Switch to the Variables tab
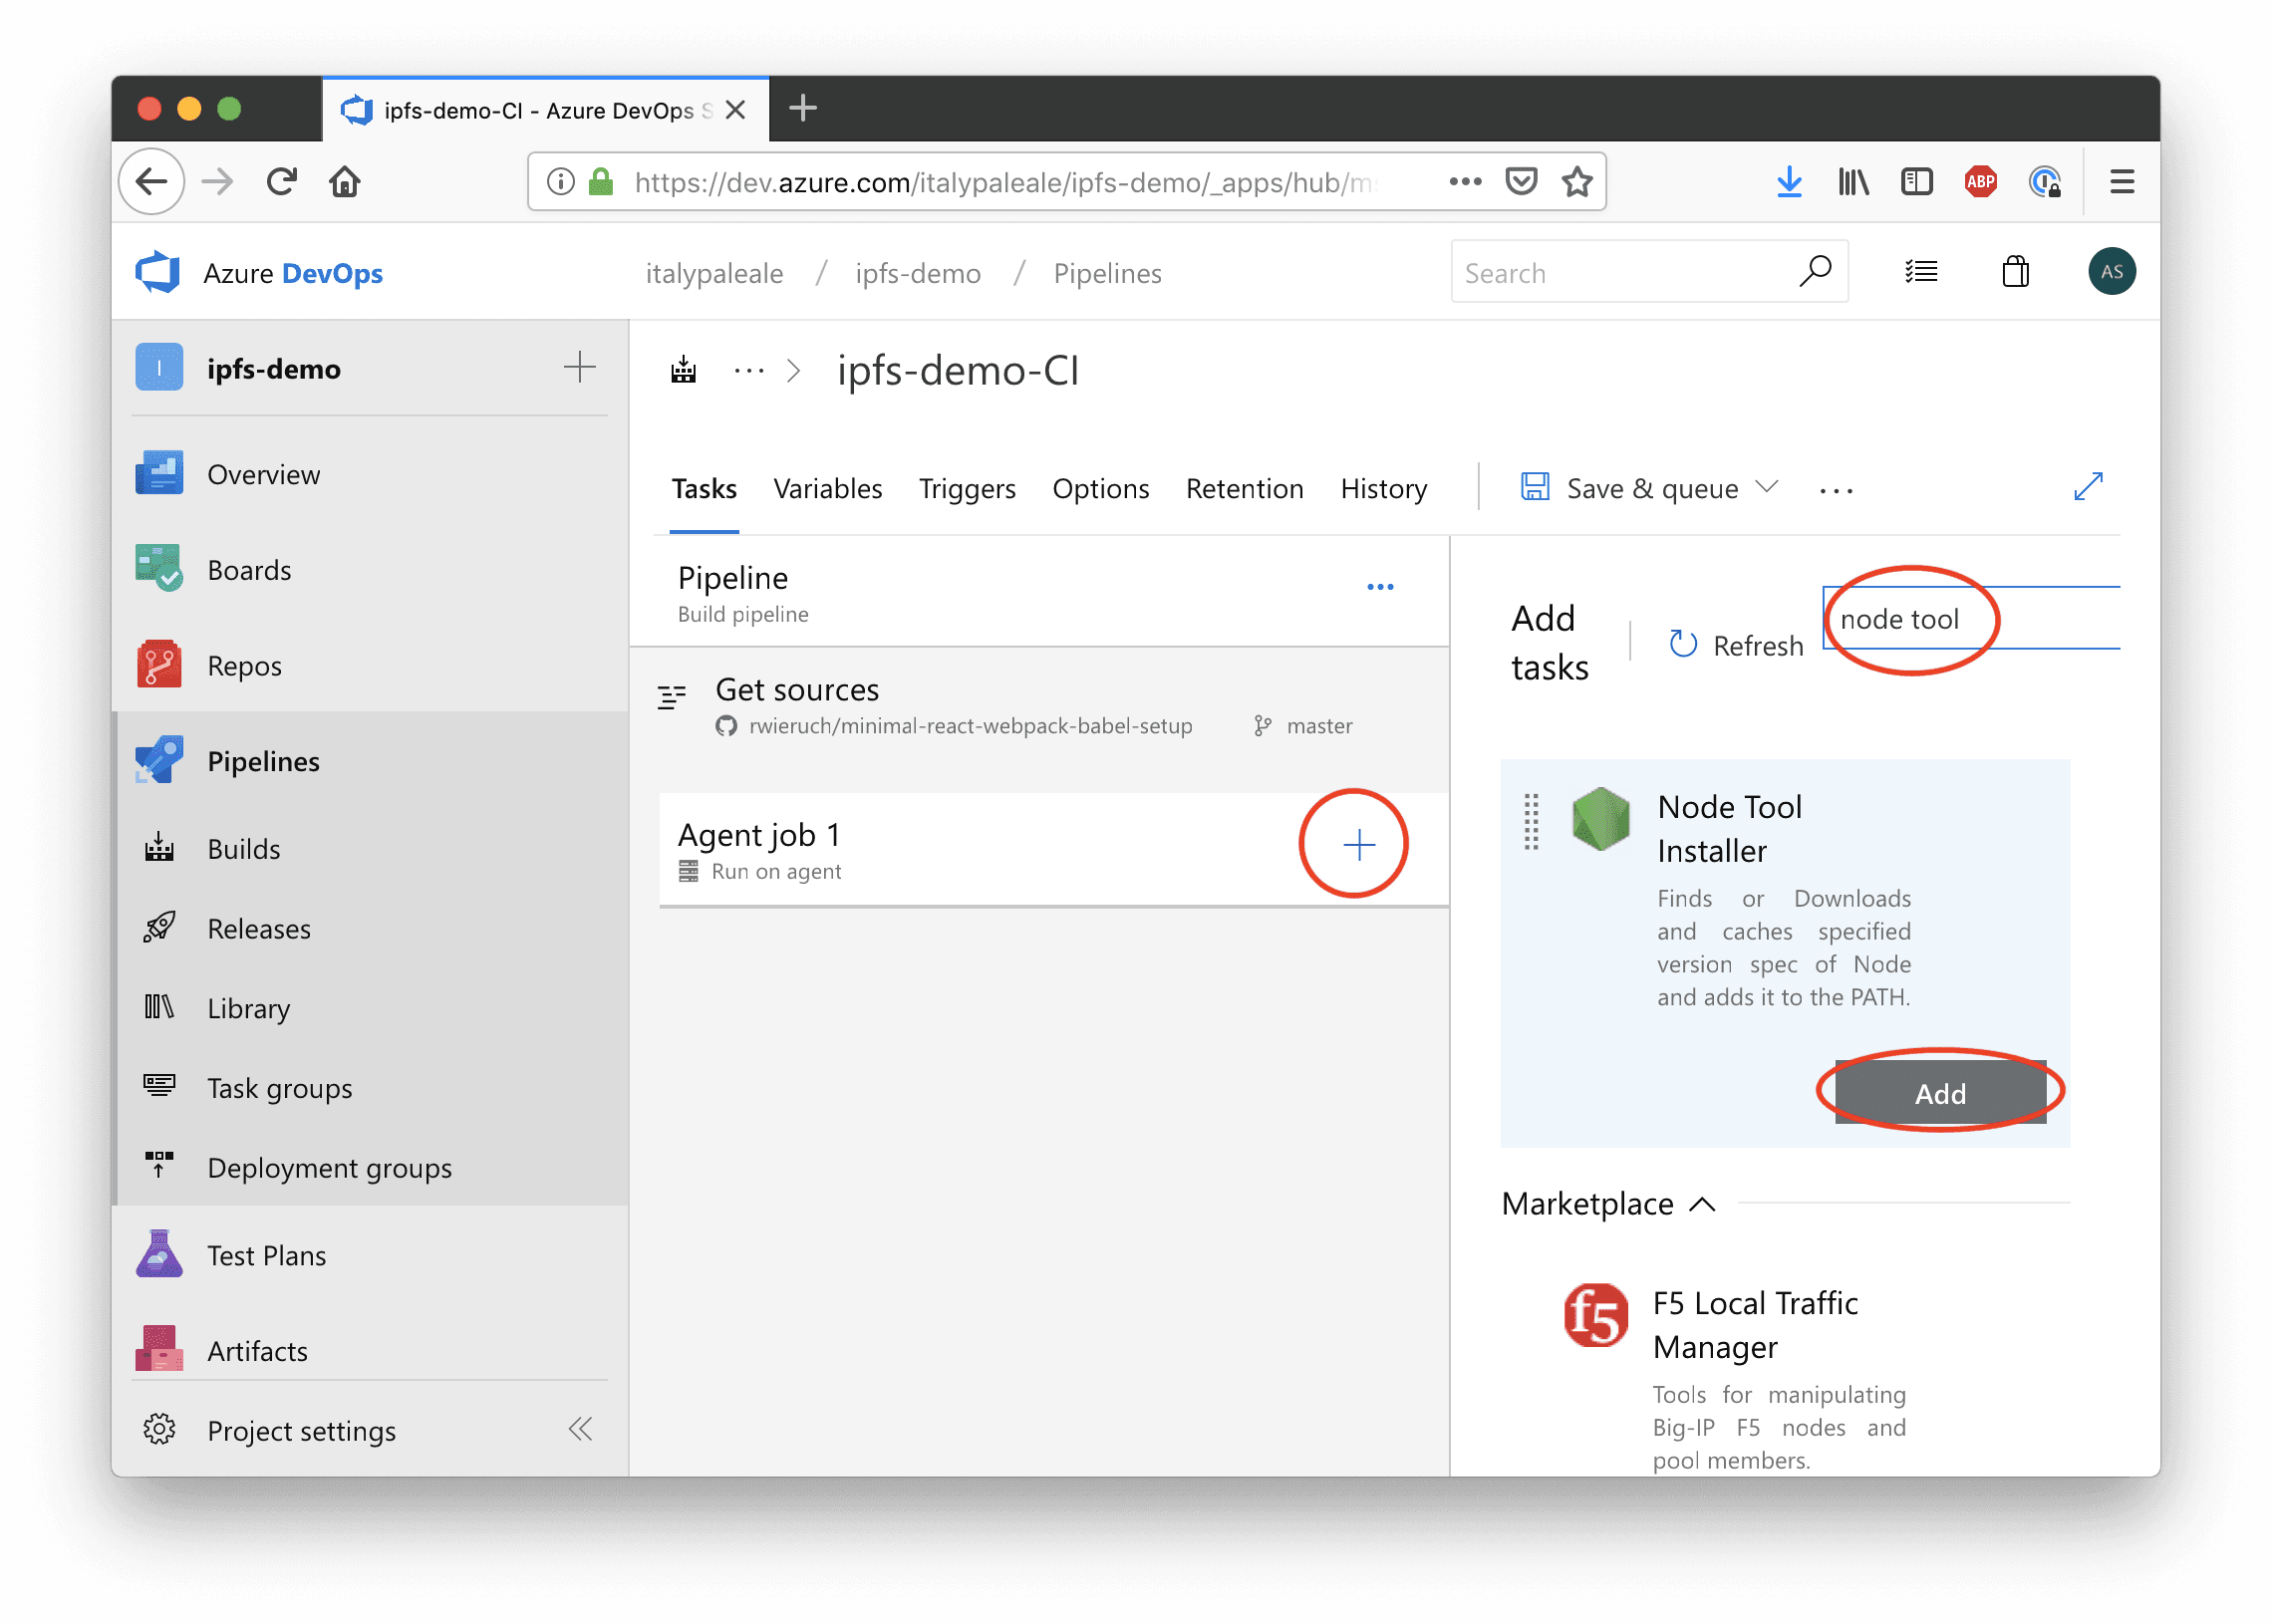Image resolution: width=2272 pixels, height=1624 pixels. coord(828,489)
